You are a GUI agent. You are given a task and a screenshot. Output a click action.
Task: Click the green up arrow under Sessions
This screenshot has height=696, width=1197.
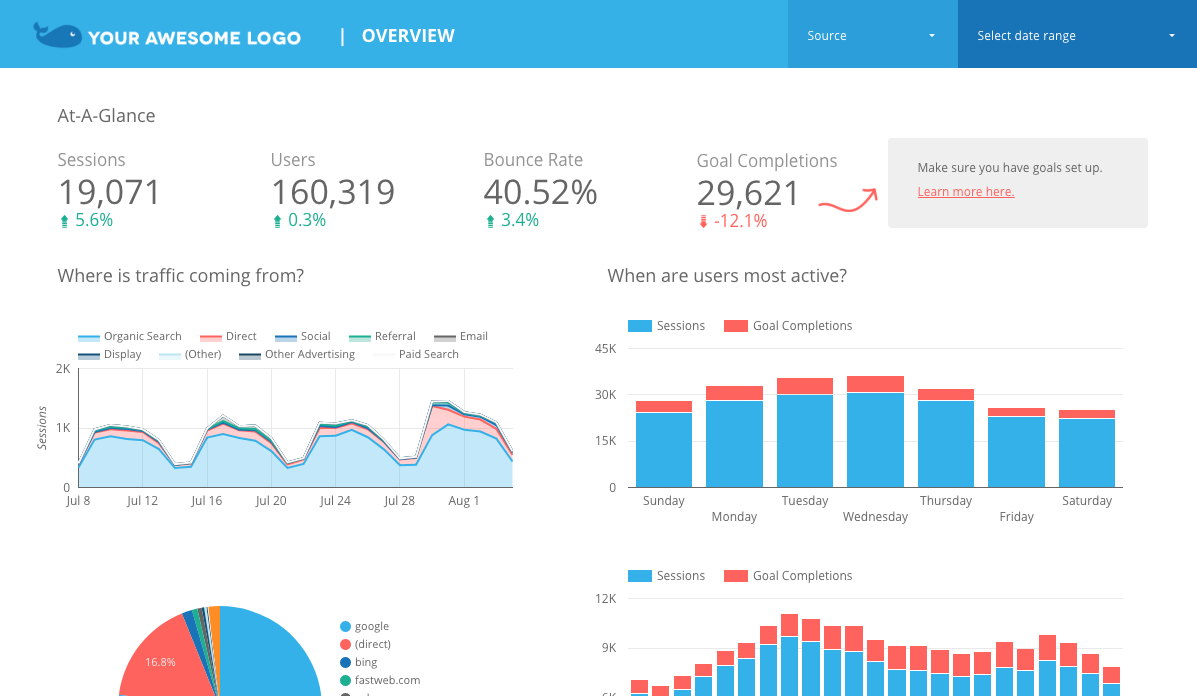[x=65, y=221]
